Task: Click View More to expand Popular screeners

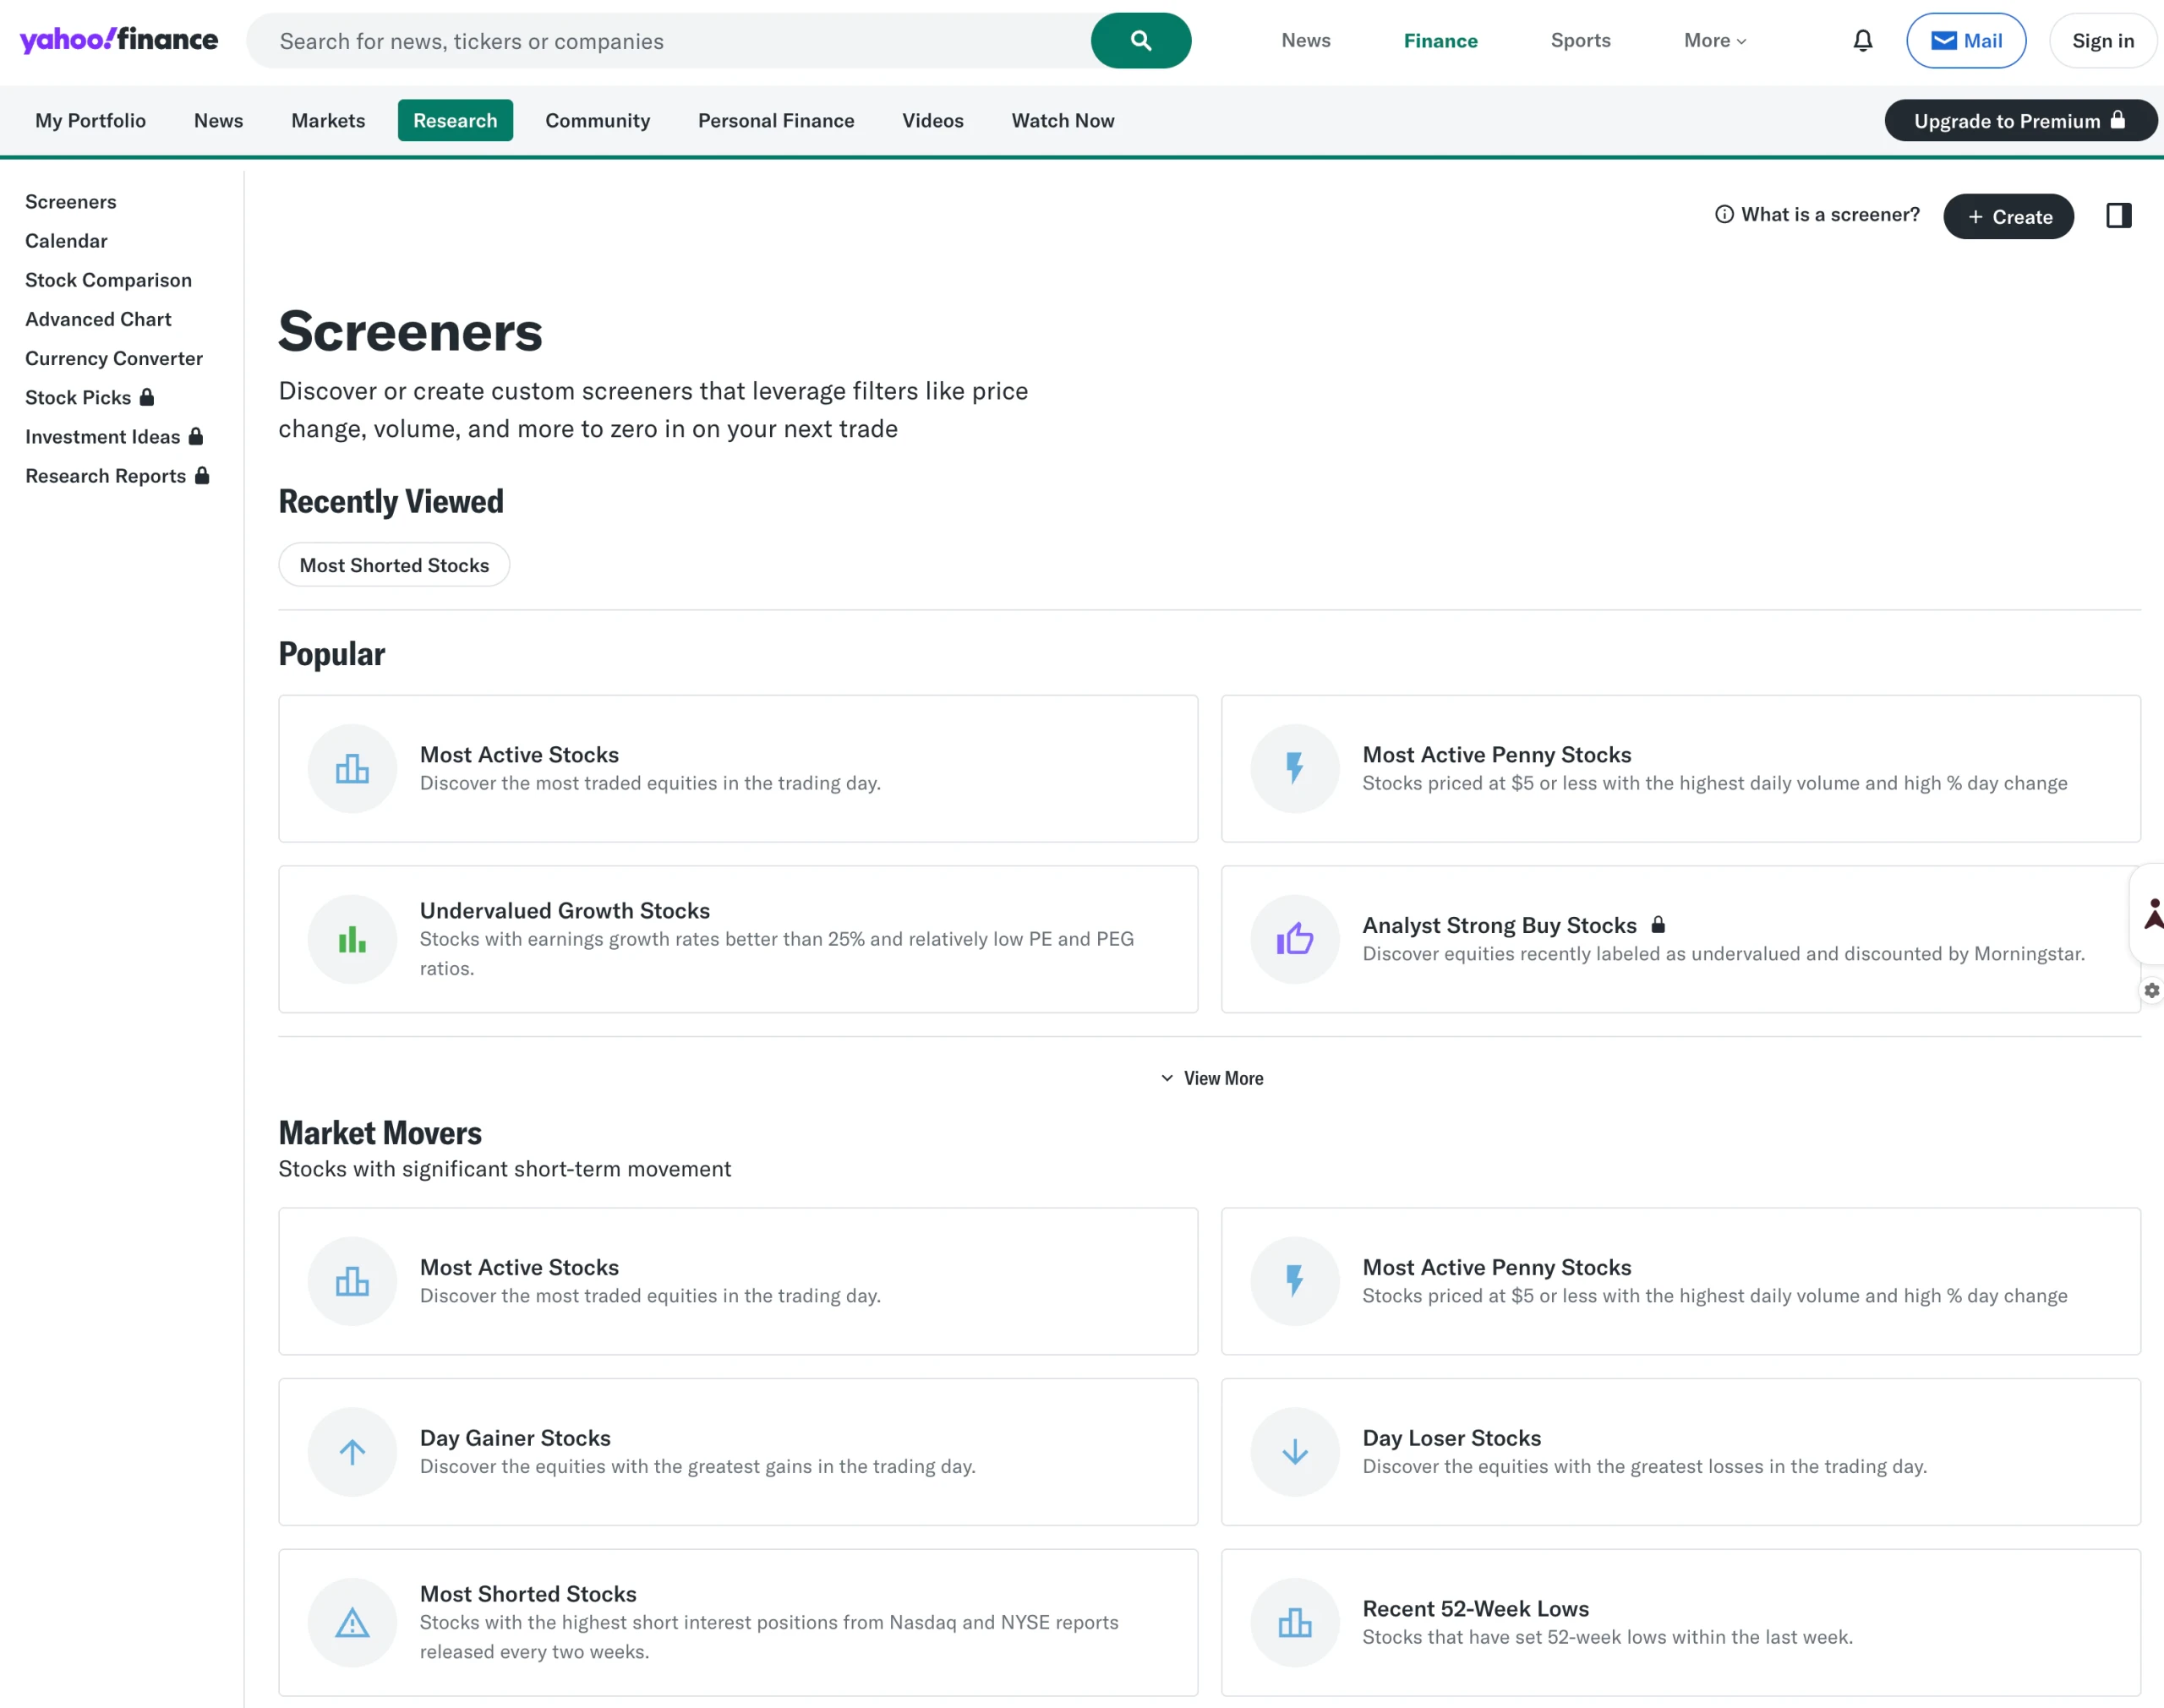Action: point(1211,1078)
